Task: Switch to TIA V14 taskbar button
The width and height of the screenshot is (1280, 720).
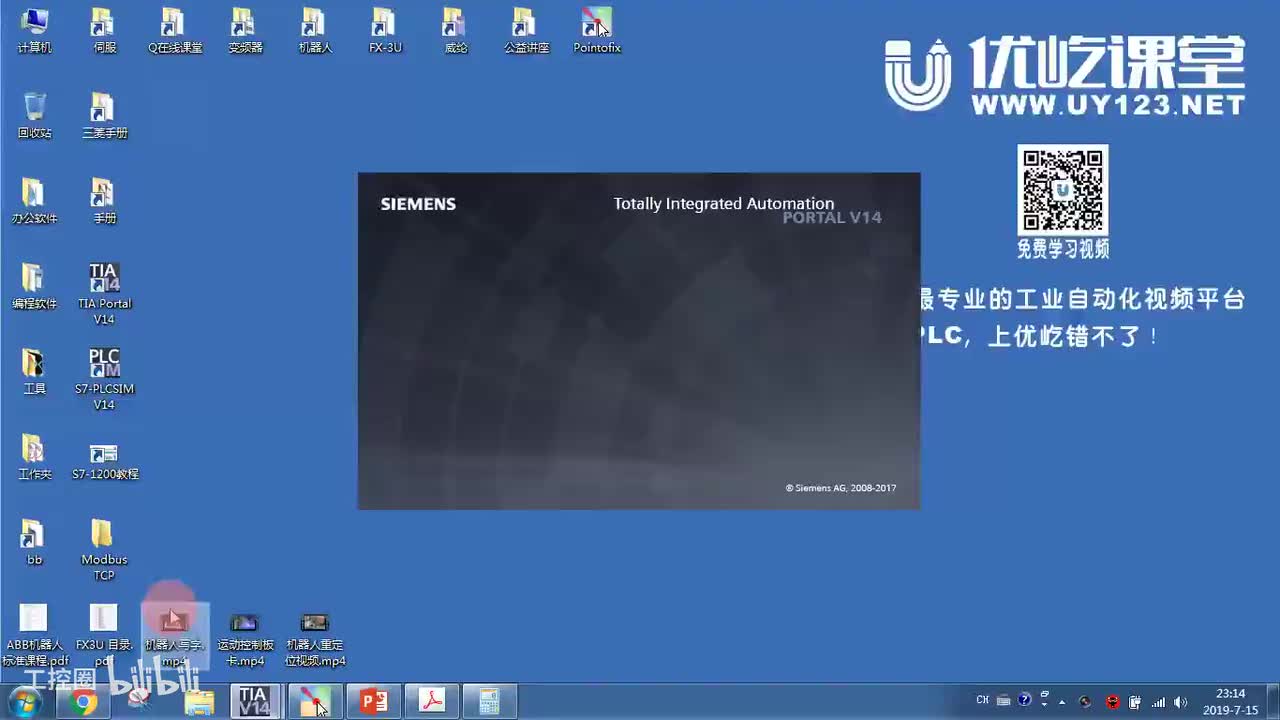Action: (255, 702)
